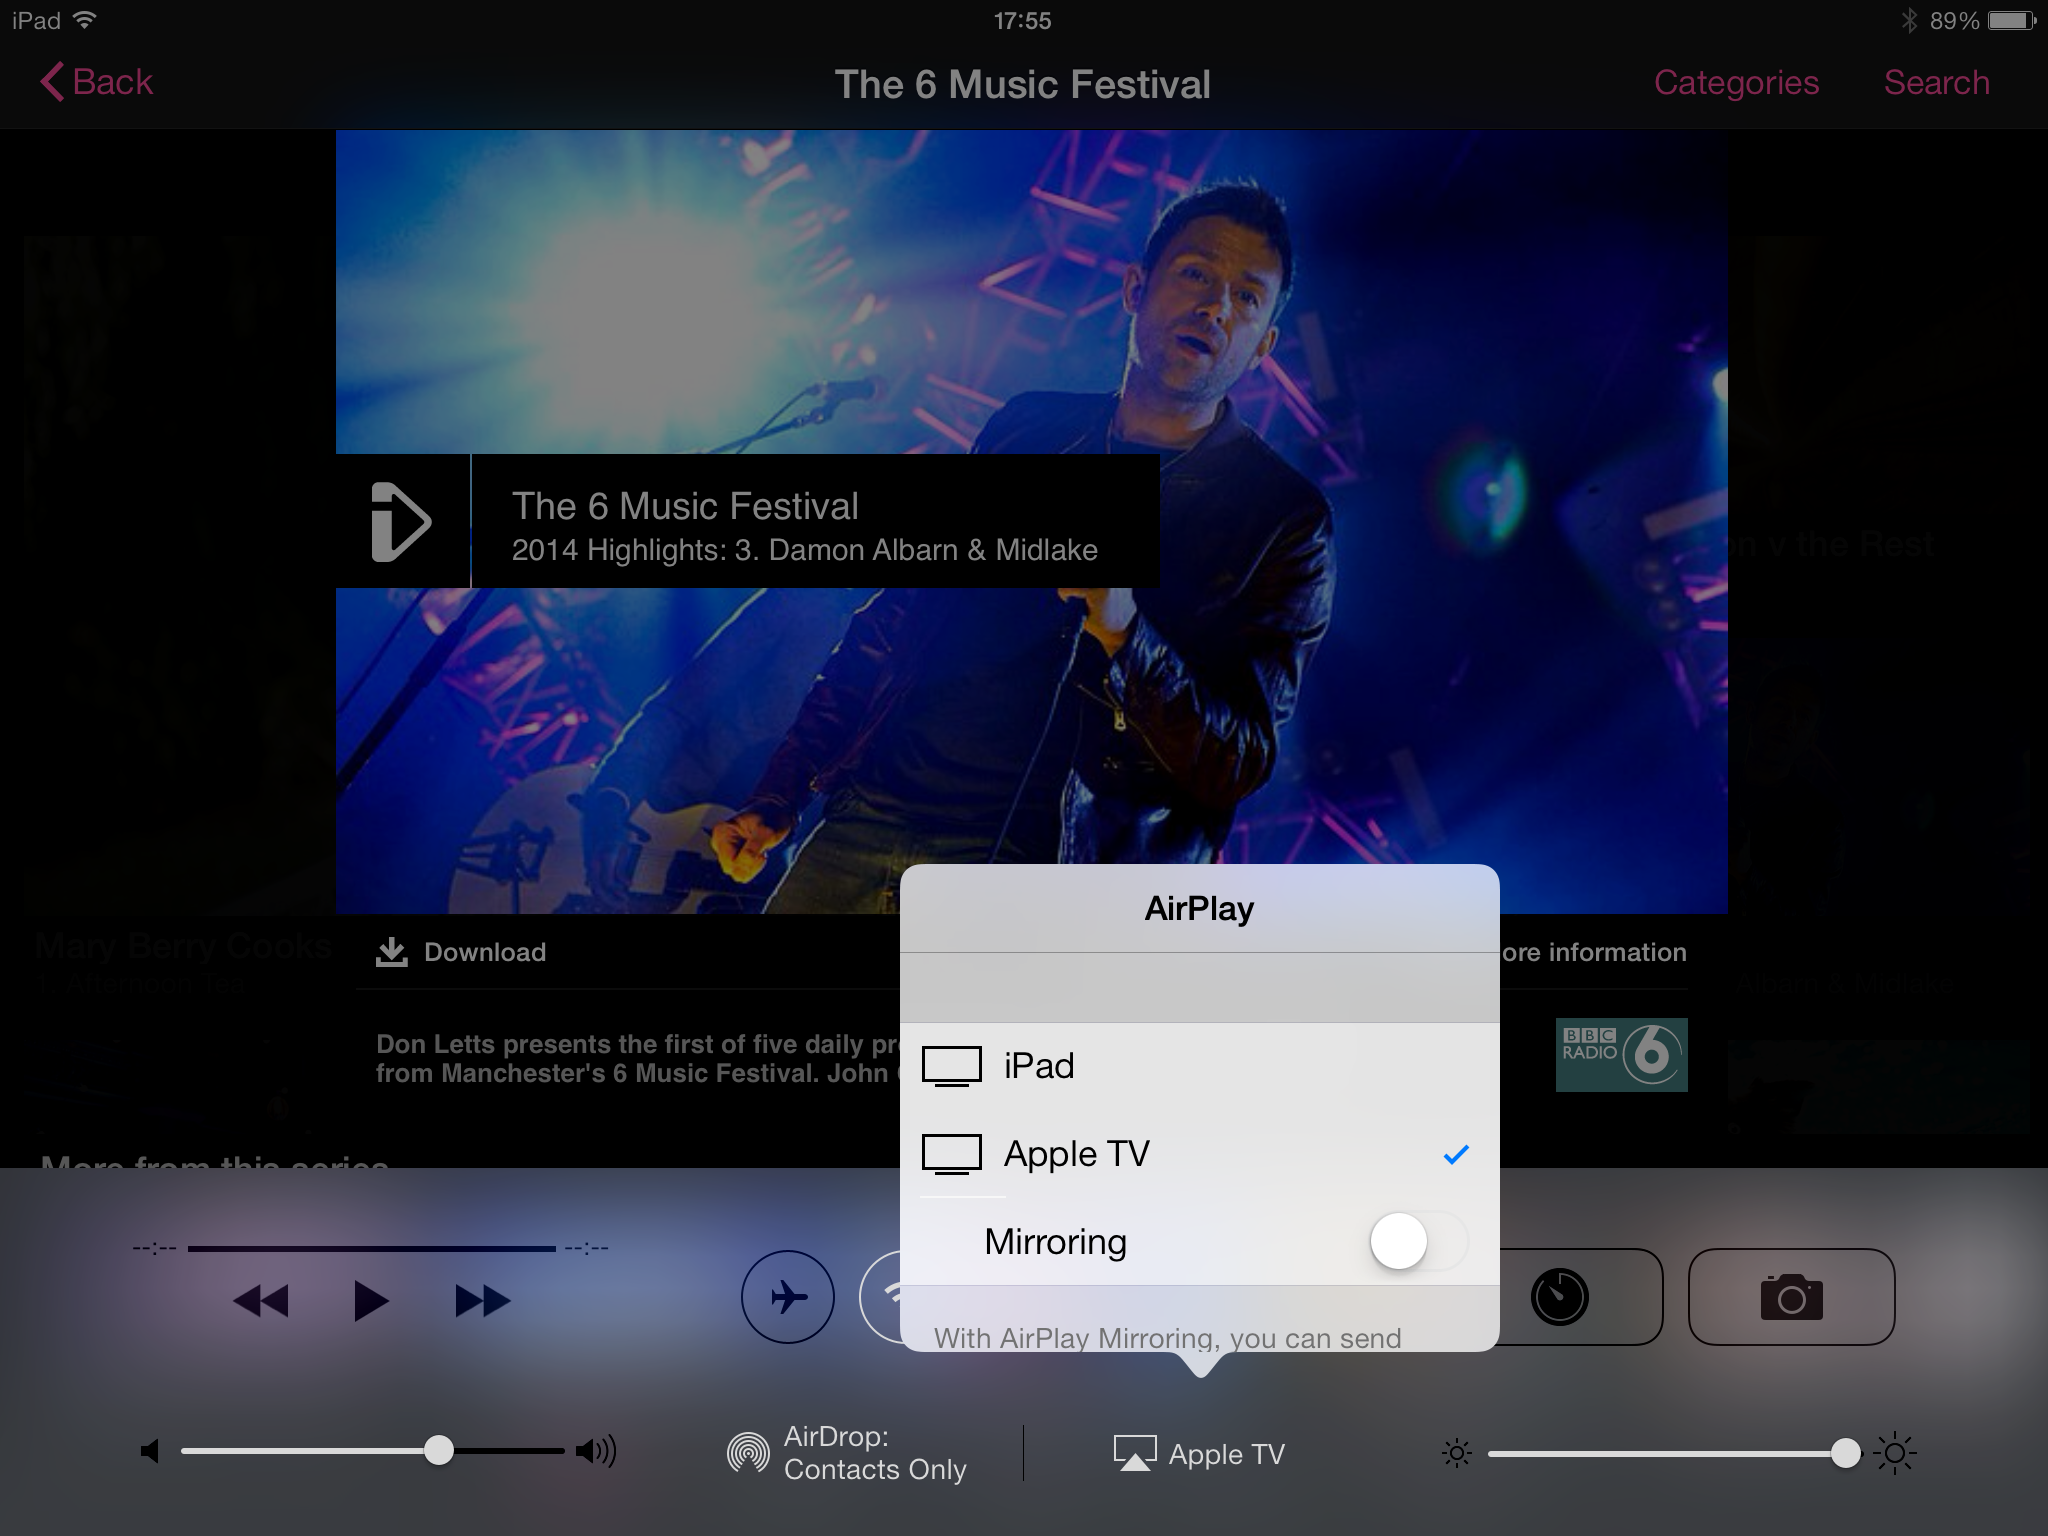Screen dimensions: 2048x1536
Task: Toggle Airplane Mode icon
Action: pos(788,1297)
